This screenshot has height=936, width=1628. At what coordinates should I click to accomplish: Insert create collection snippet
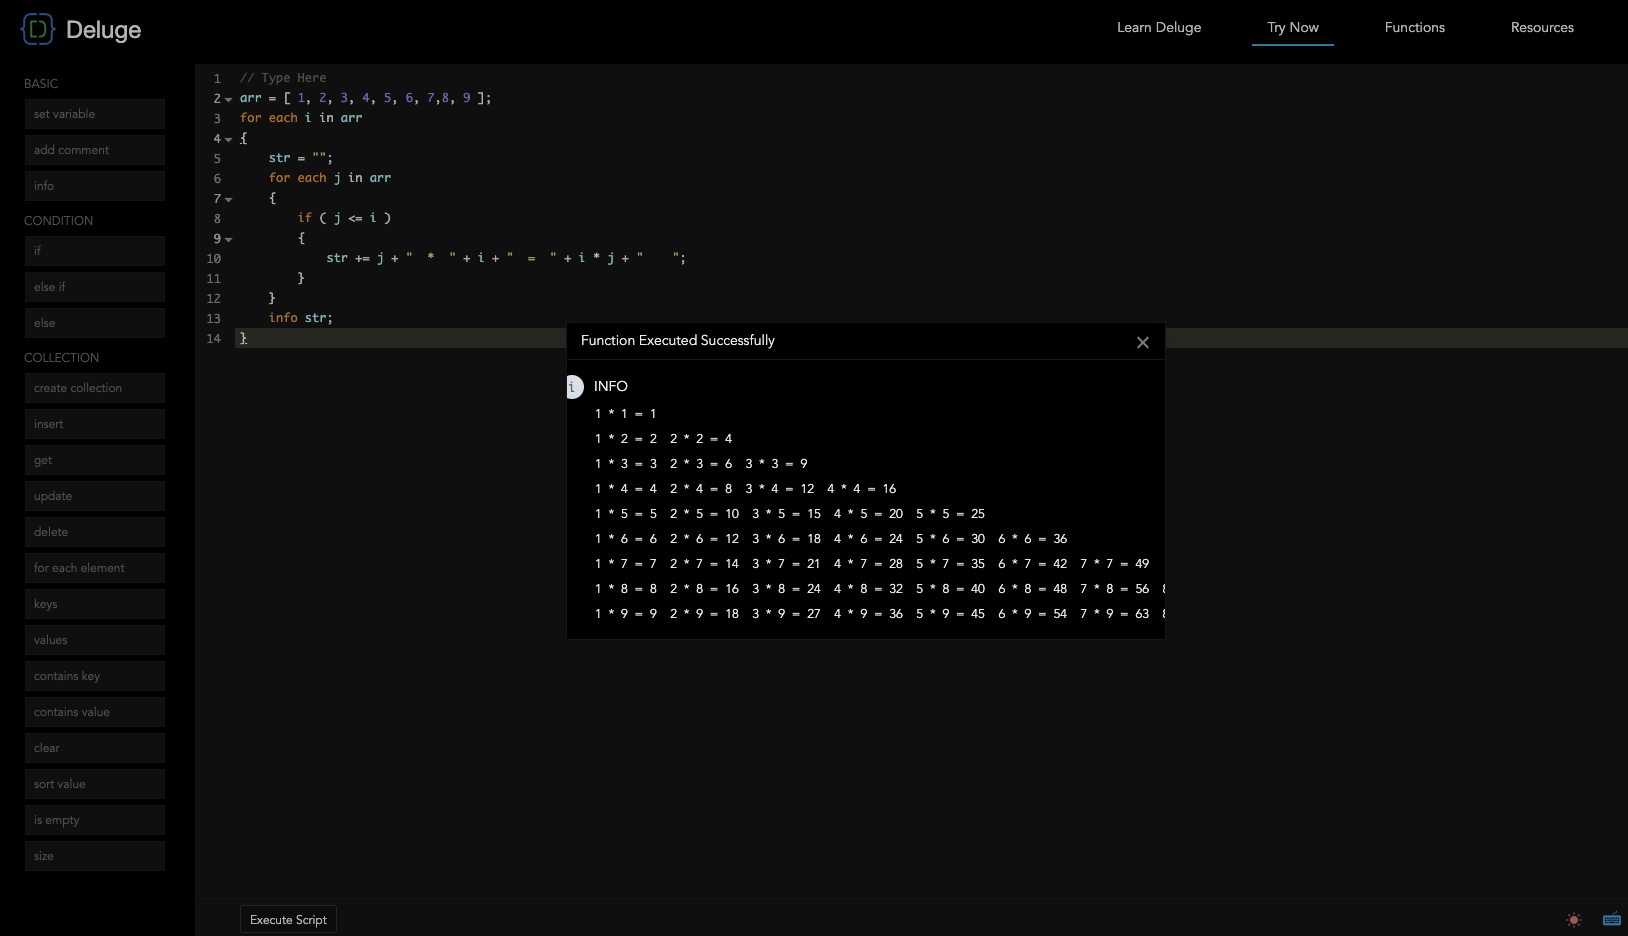[95, 388]
